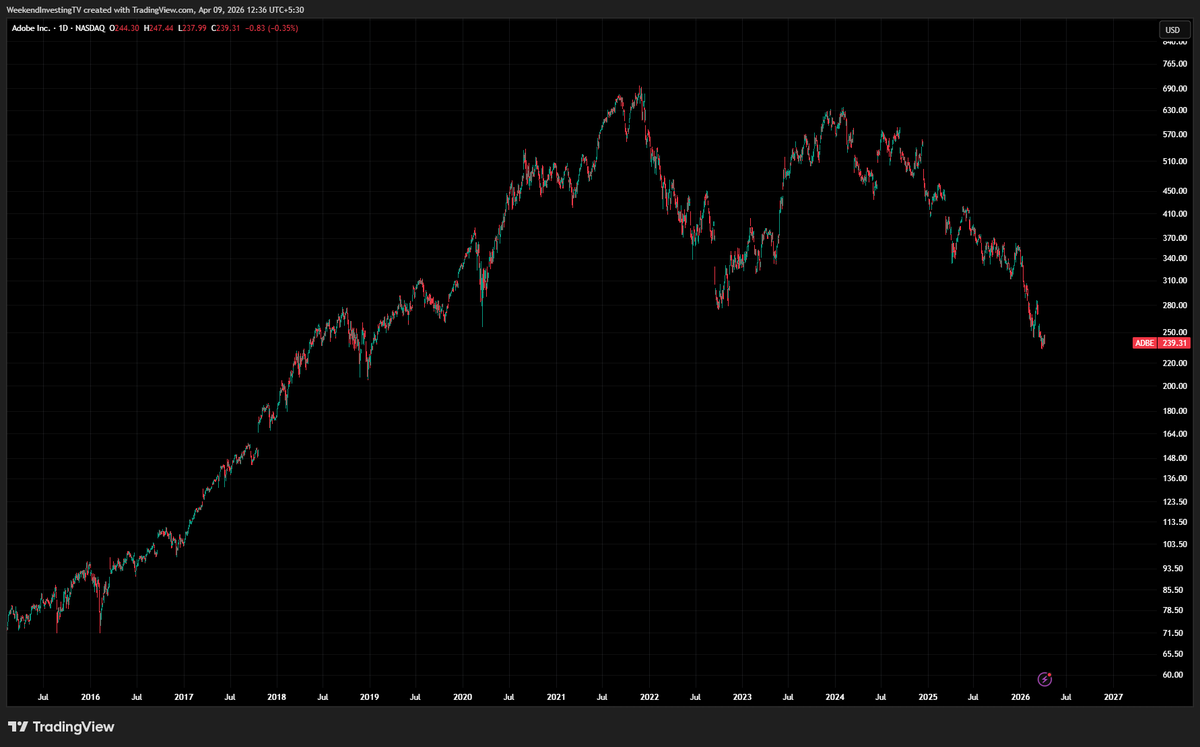Viewport: 1200px width, 747px height.
Task: Click the 2023 time axis label
Action: click(x=742, y=696)
